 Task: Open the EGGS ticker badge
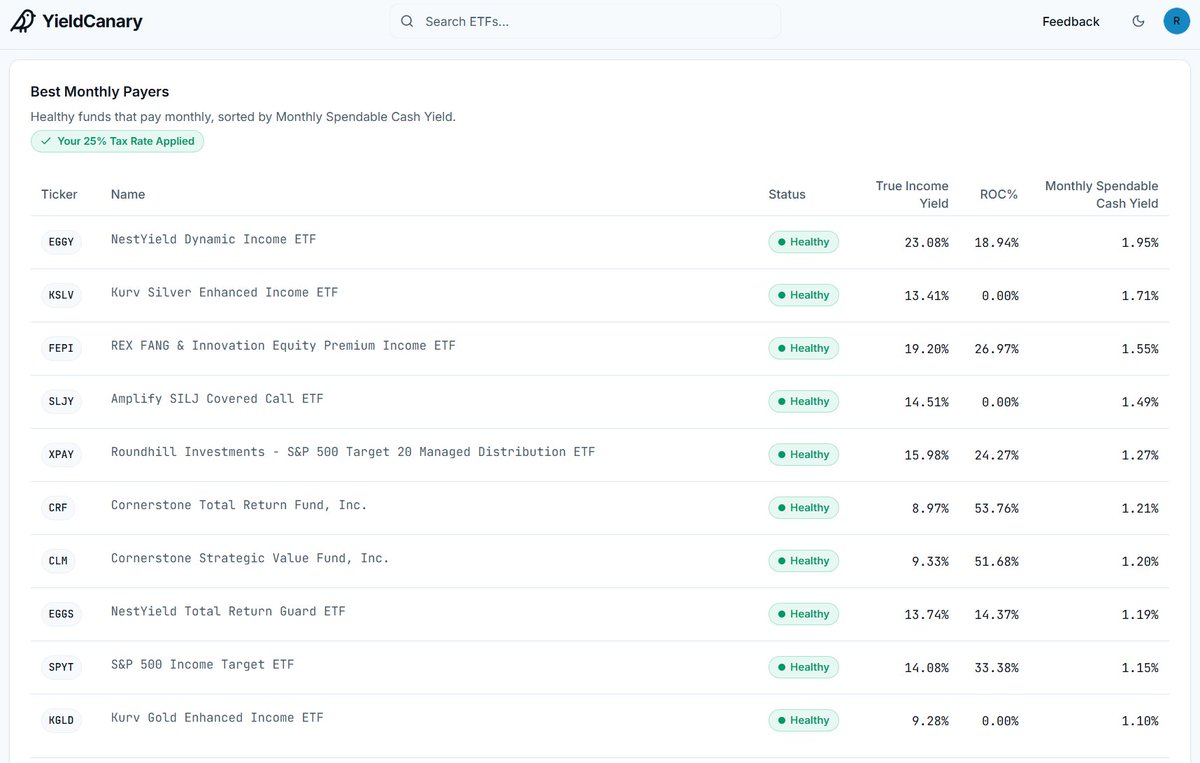pos(61,613)
